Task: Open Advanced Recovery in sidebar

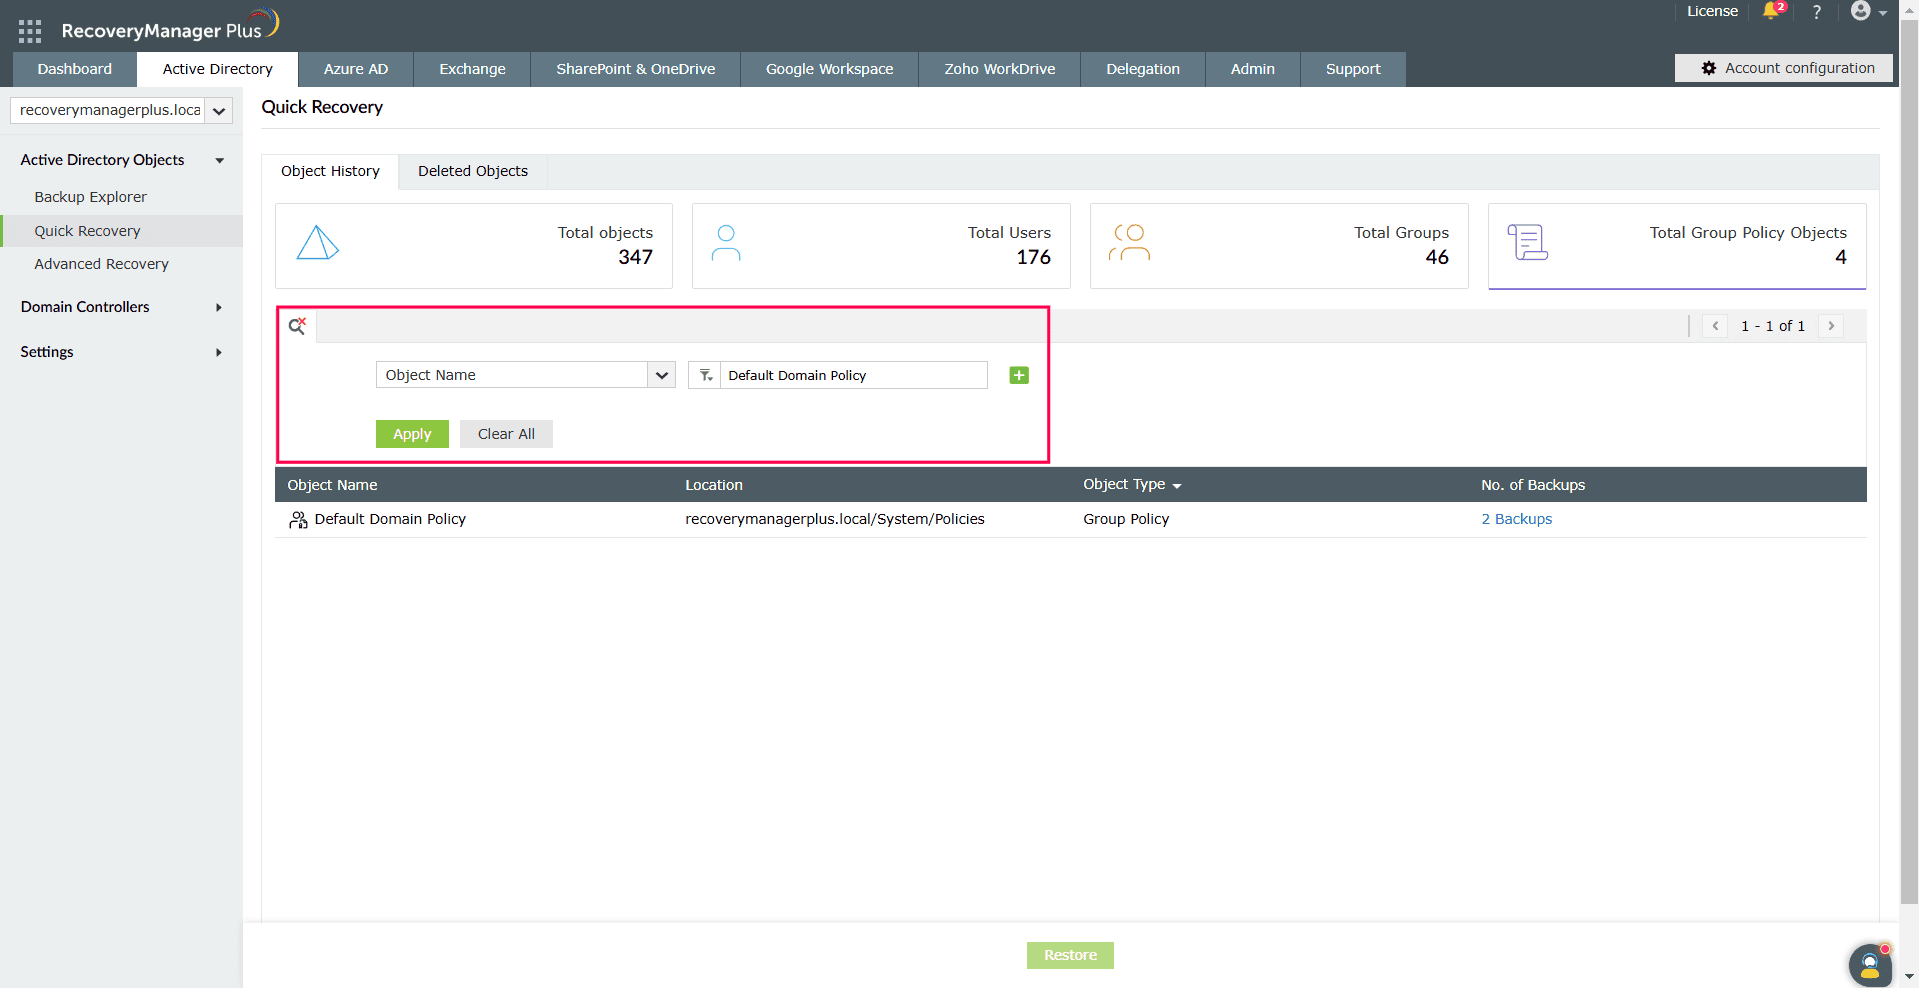Action: (101, 264)
